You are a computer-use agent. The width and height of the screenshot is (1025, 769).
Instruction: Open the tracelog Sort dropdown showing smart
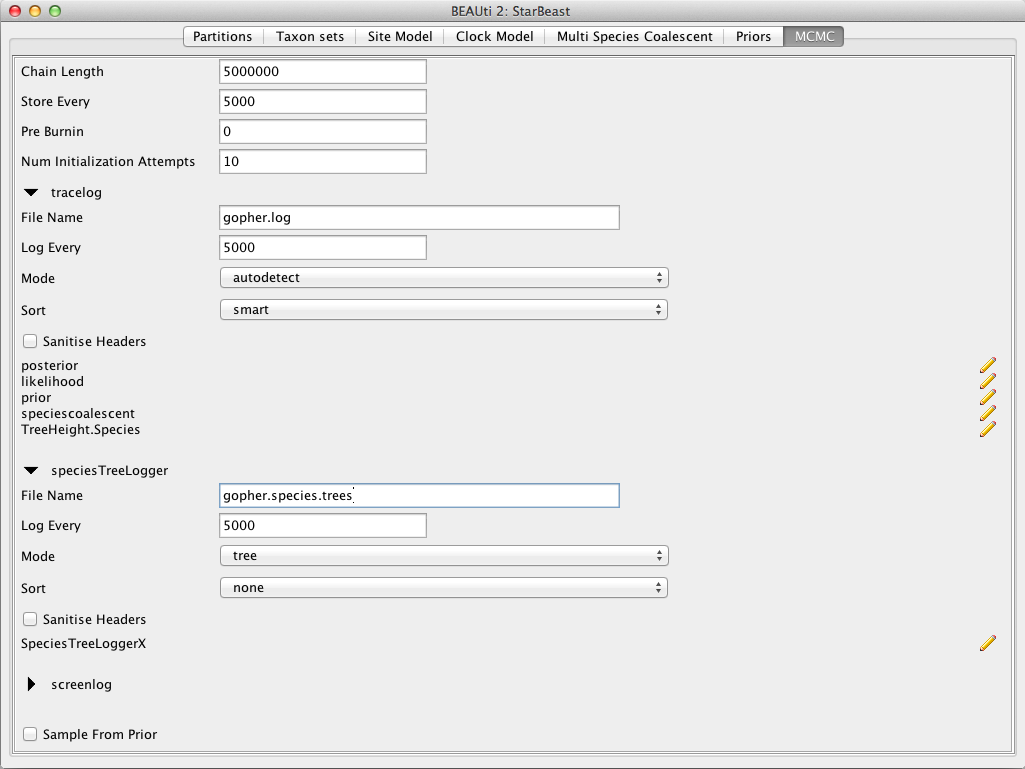pyautogui.click(x=443, y=310)
